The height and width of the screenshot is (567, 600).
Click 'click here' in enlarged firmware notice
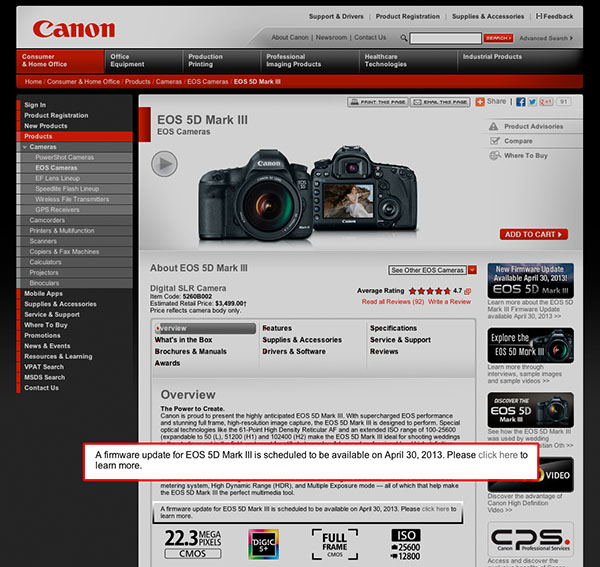pos(498,455)
